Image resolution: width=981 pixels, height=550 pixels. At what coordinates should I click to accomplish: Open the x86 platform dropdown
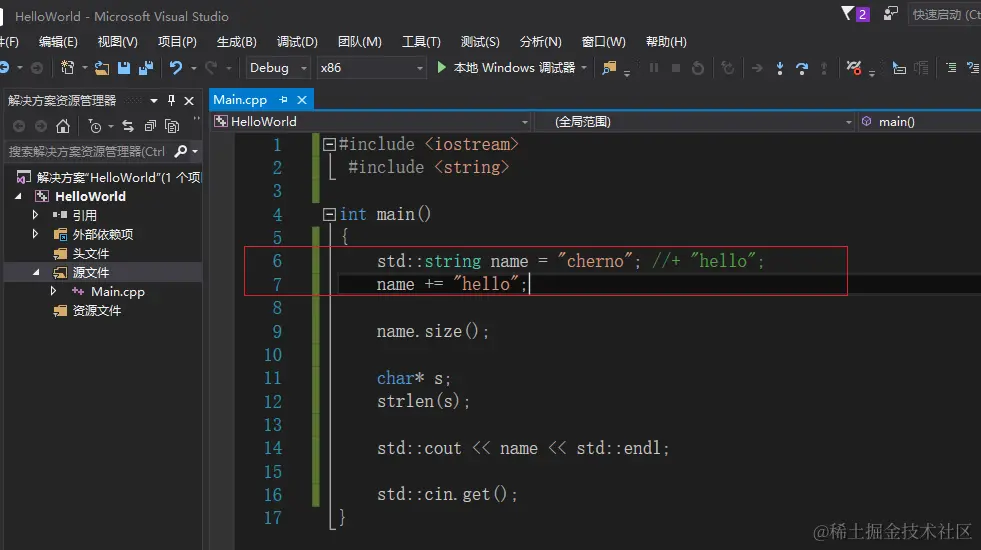click(420, 68)
